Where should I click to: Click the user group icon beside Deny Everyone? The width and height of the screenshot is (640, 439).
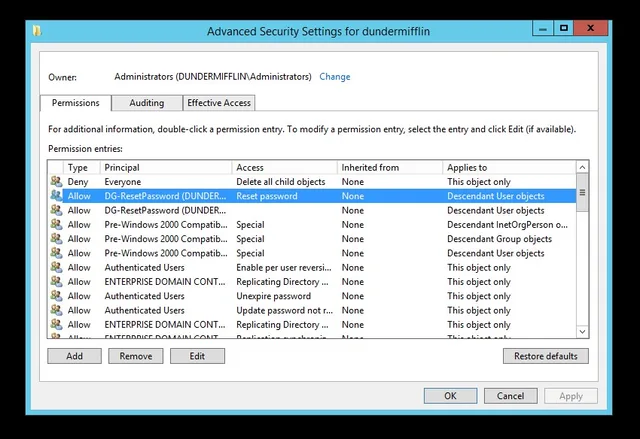pyautogui.click(x=56, y=181)
